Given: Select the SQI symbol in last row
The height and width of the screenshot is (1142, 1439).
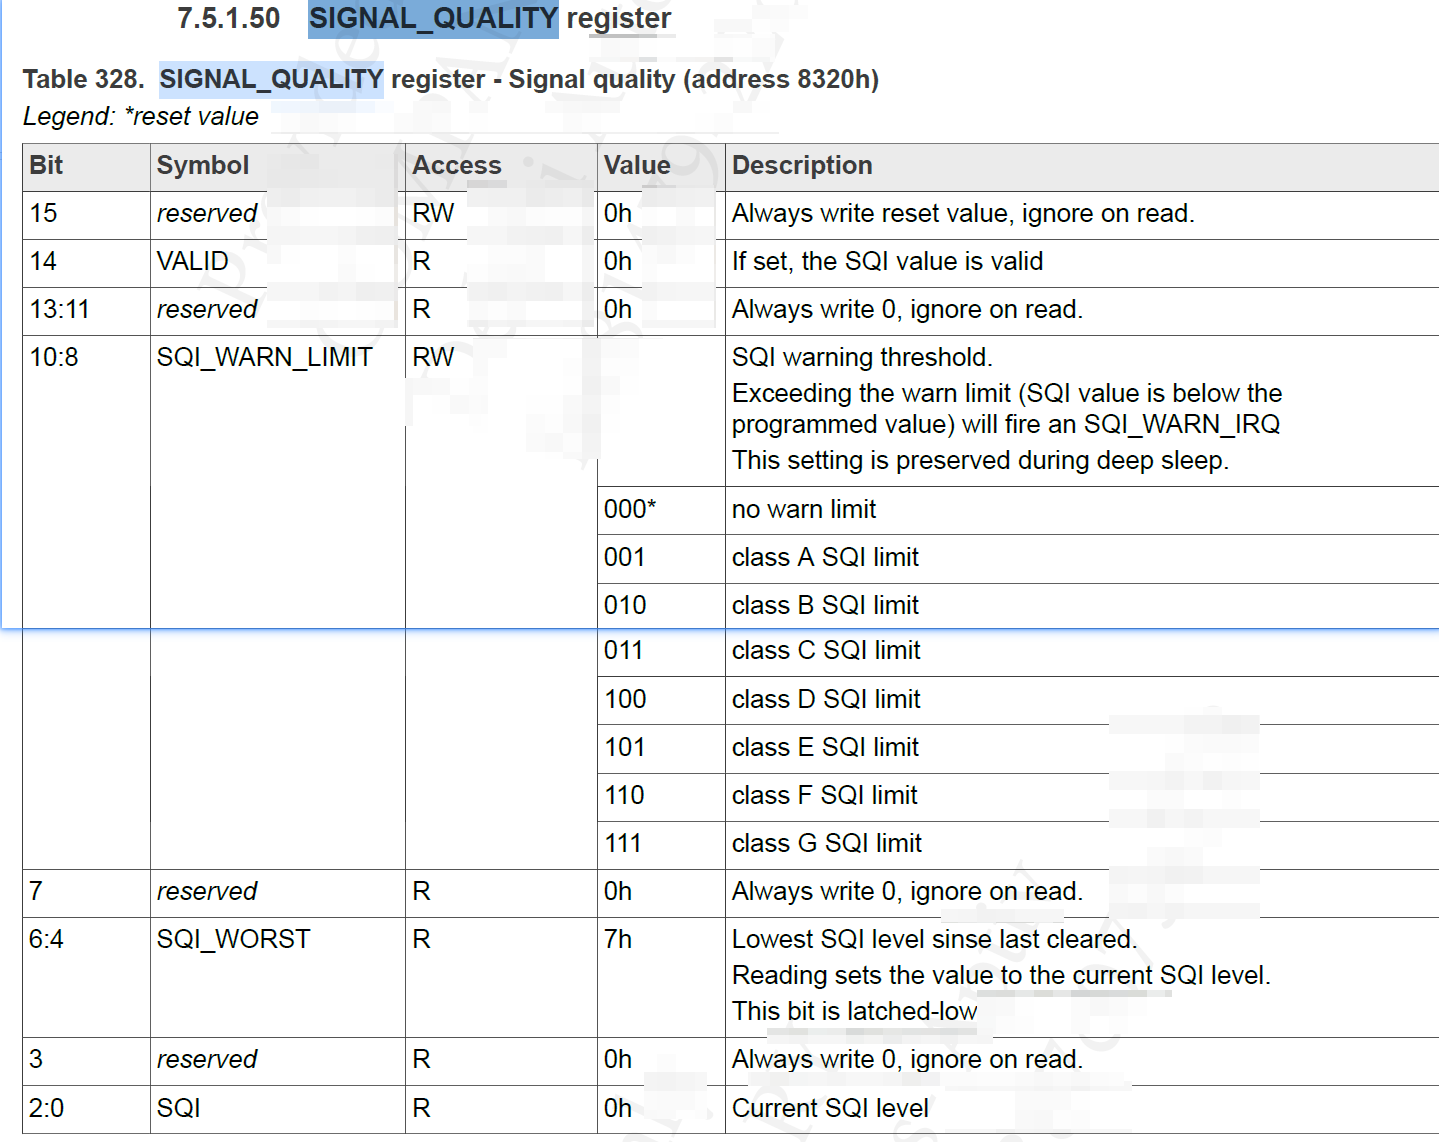Looking at the screenshot, I should tap(179, 1108).
